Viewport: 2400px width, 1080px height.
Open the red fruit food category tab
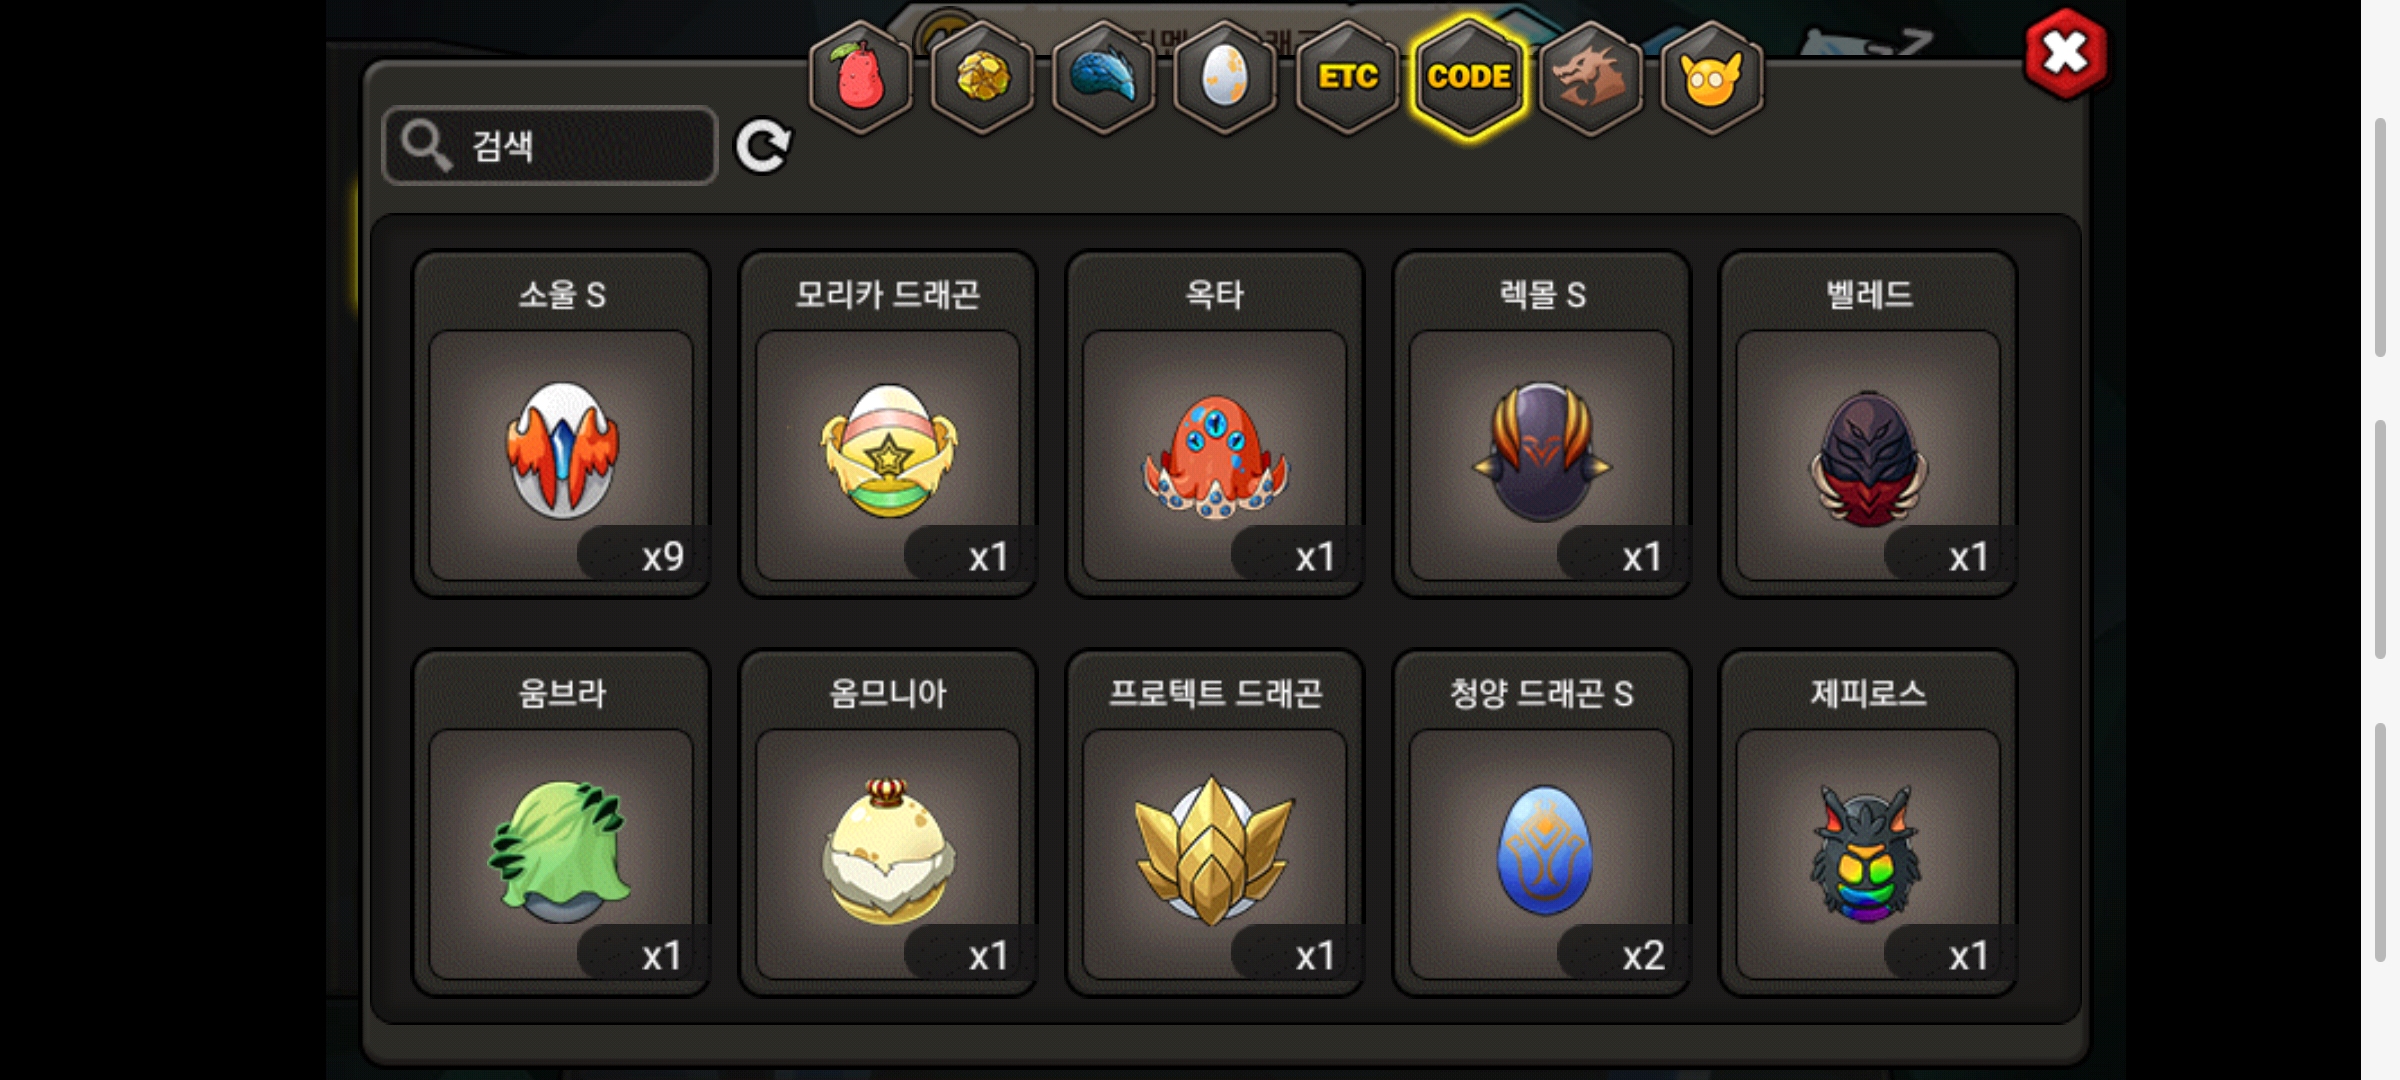tap(861, 77)
